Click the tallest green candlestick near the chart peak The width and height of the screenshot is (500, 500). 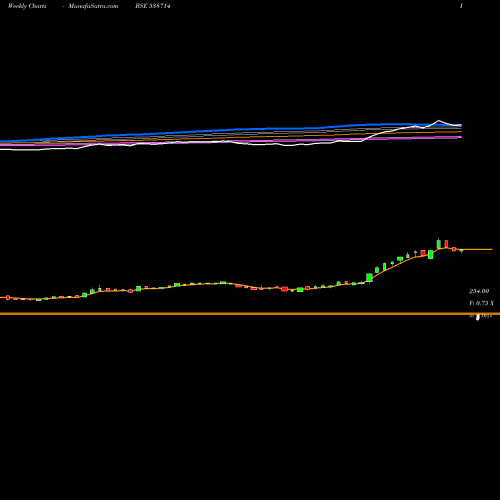click(439, 244)
